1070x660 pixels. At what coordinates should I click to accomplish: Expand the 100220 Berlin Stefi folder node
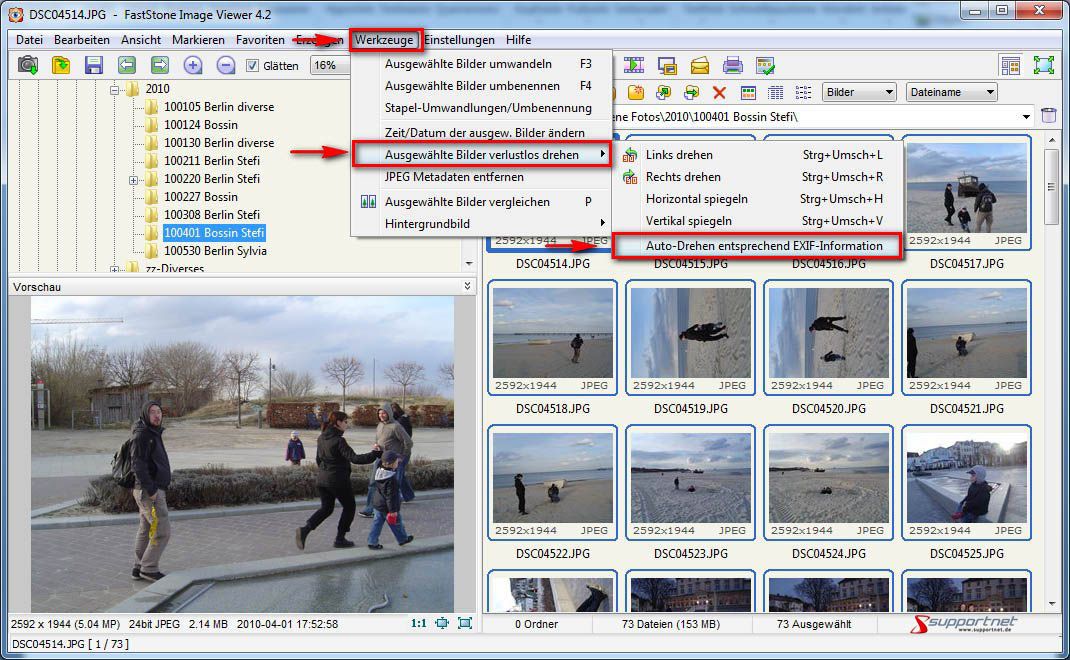click(x=134, y=179)
